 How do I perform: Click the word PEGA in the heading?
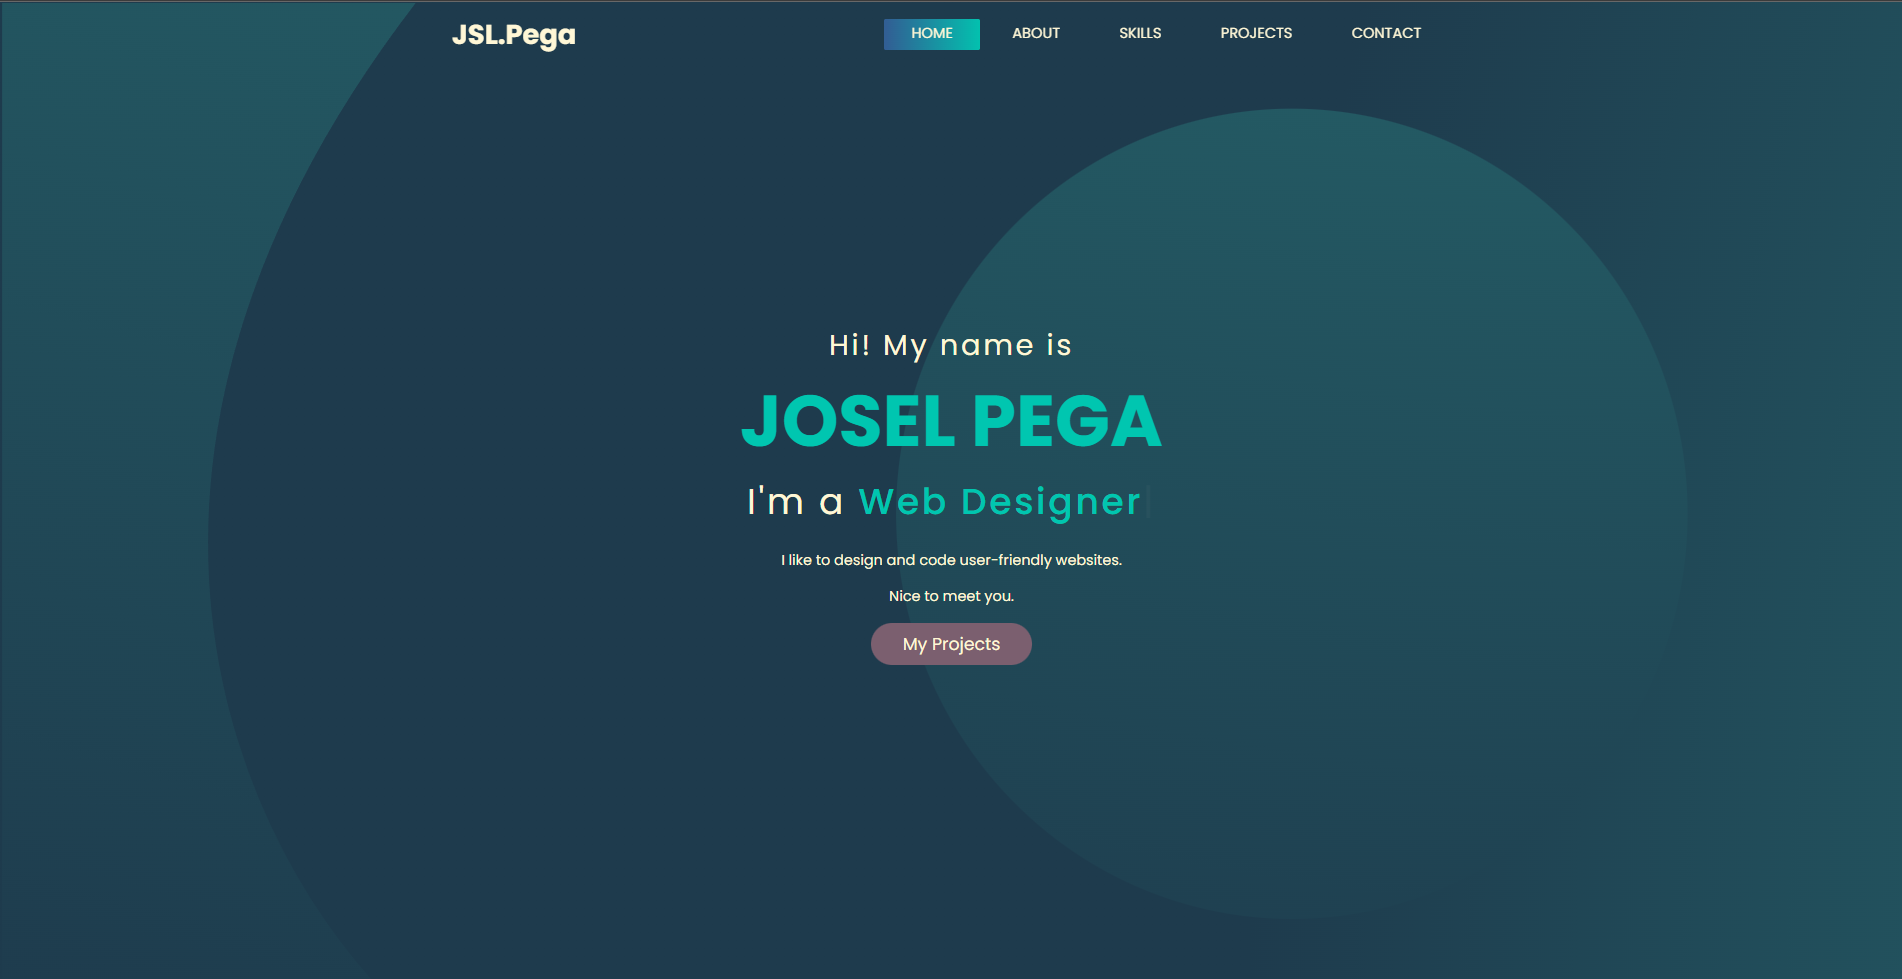1066,422
